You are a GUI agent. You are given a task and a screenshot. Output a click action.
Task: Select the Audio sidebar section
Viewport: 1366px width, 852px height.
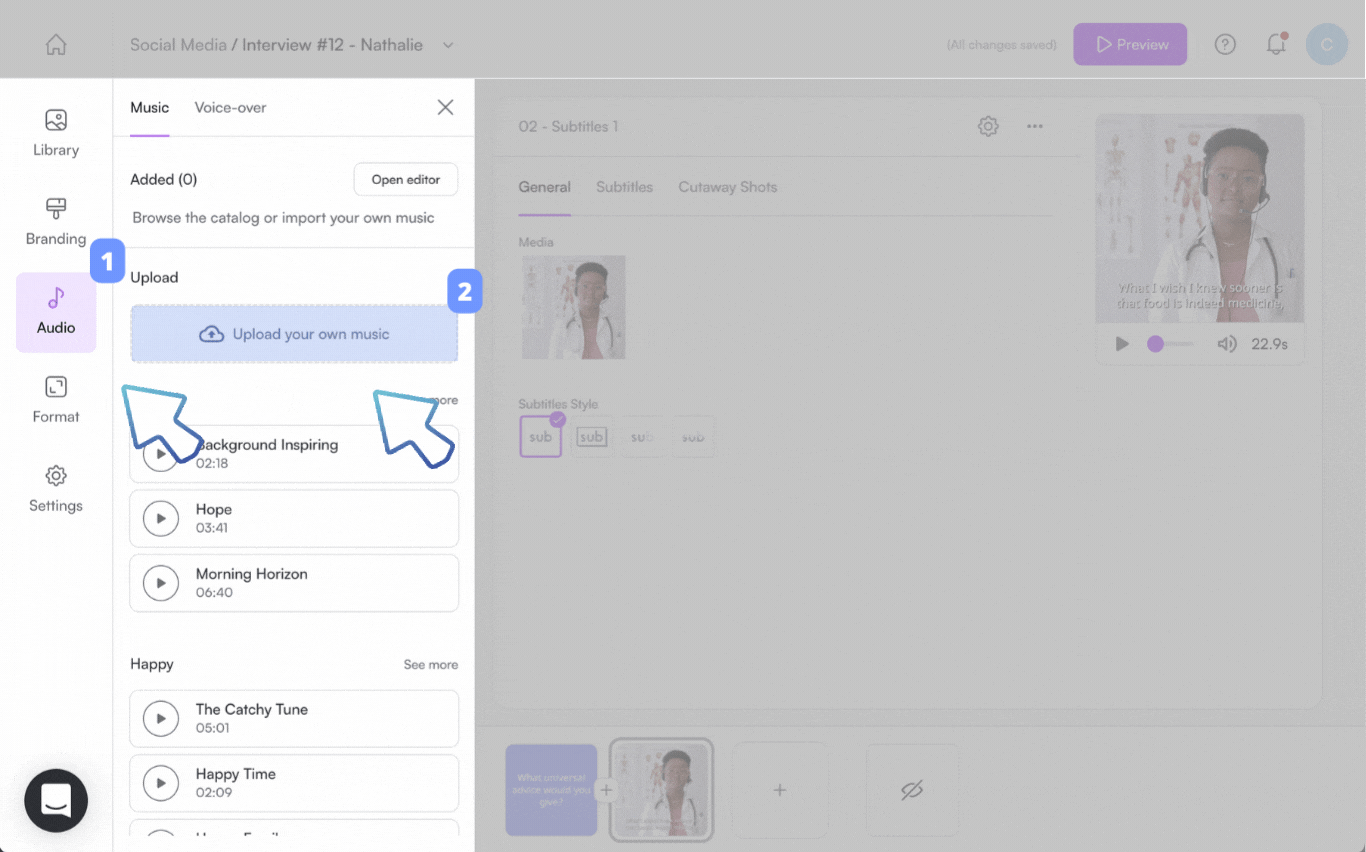pyautogui.click(x=56, y=312)
